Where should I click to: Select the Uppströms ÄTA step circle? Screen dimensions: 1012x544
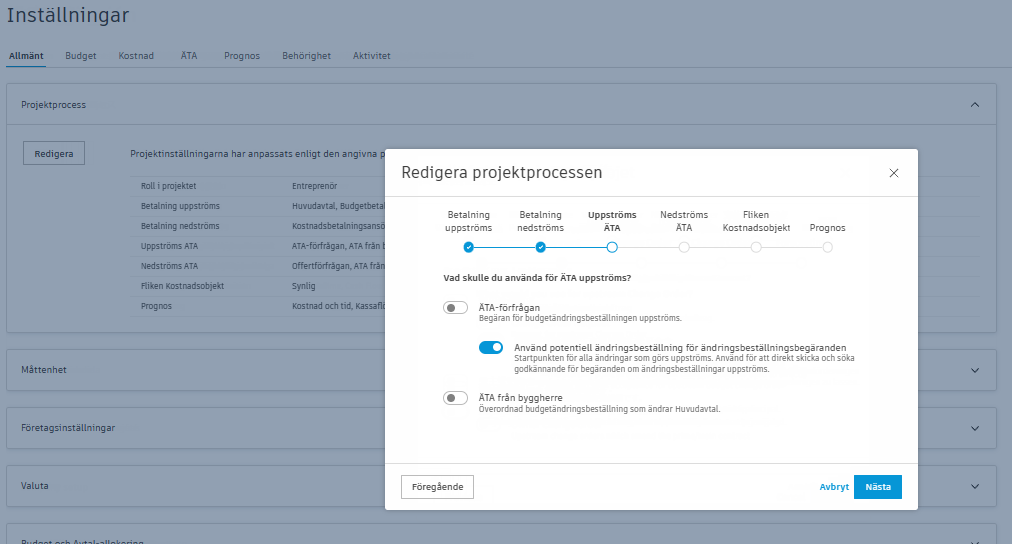click(612, 247)
